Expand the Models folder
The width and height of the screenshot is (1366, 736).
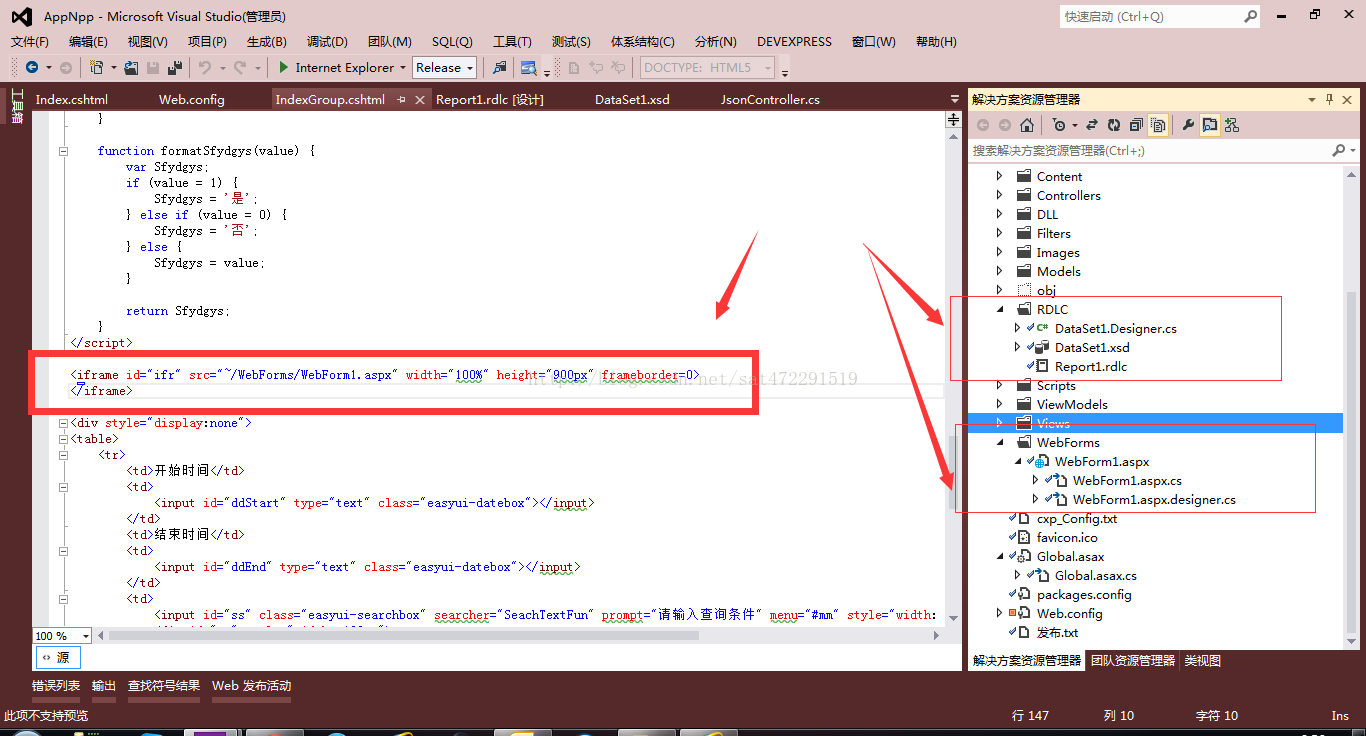[x=999, y=271]
